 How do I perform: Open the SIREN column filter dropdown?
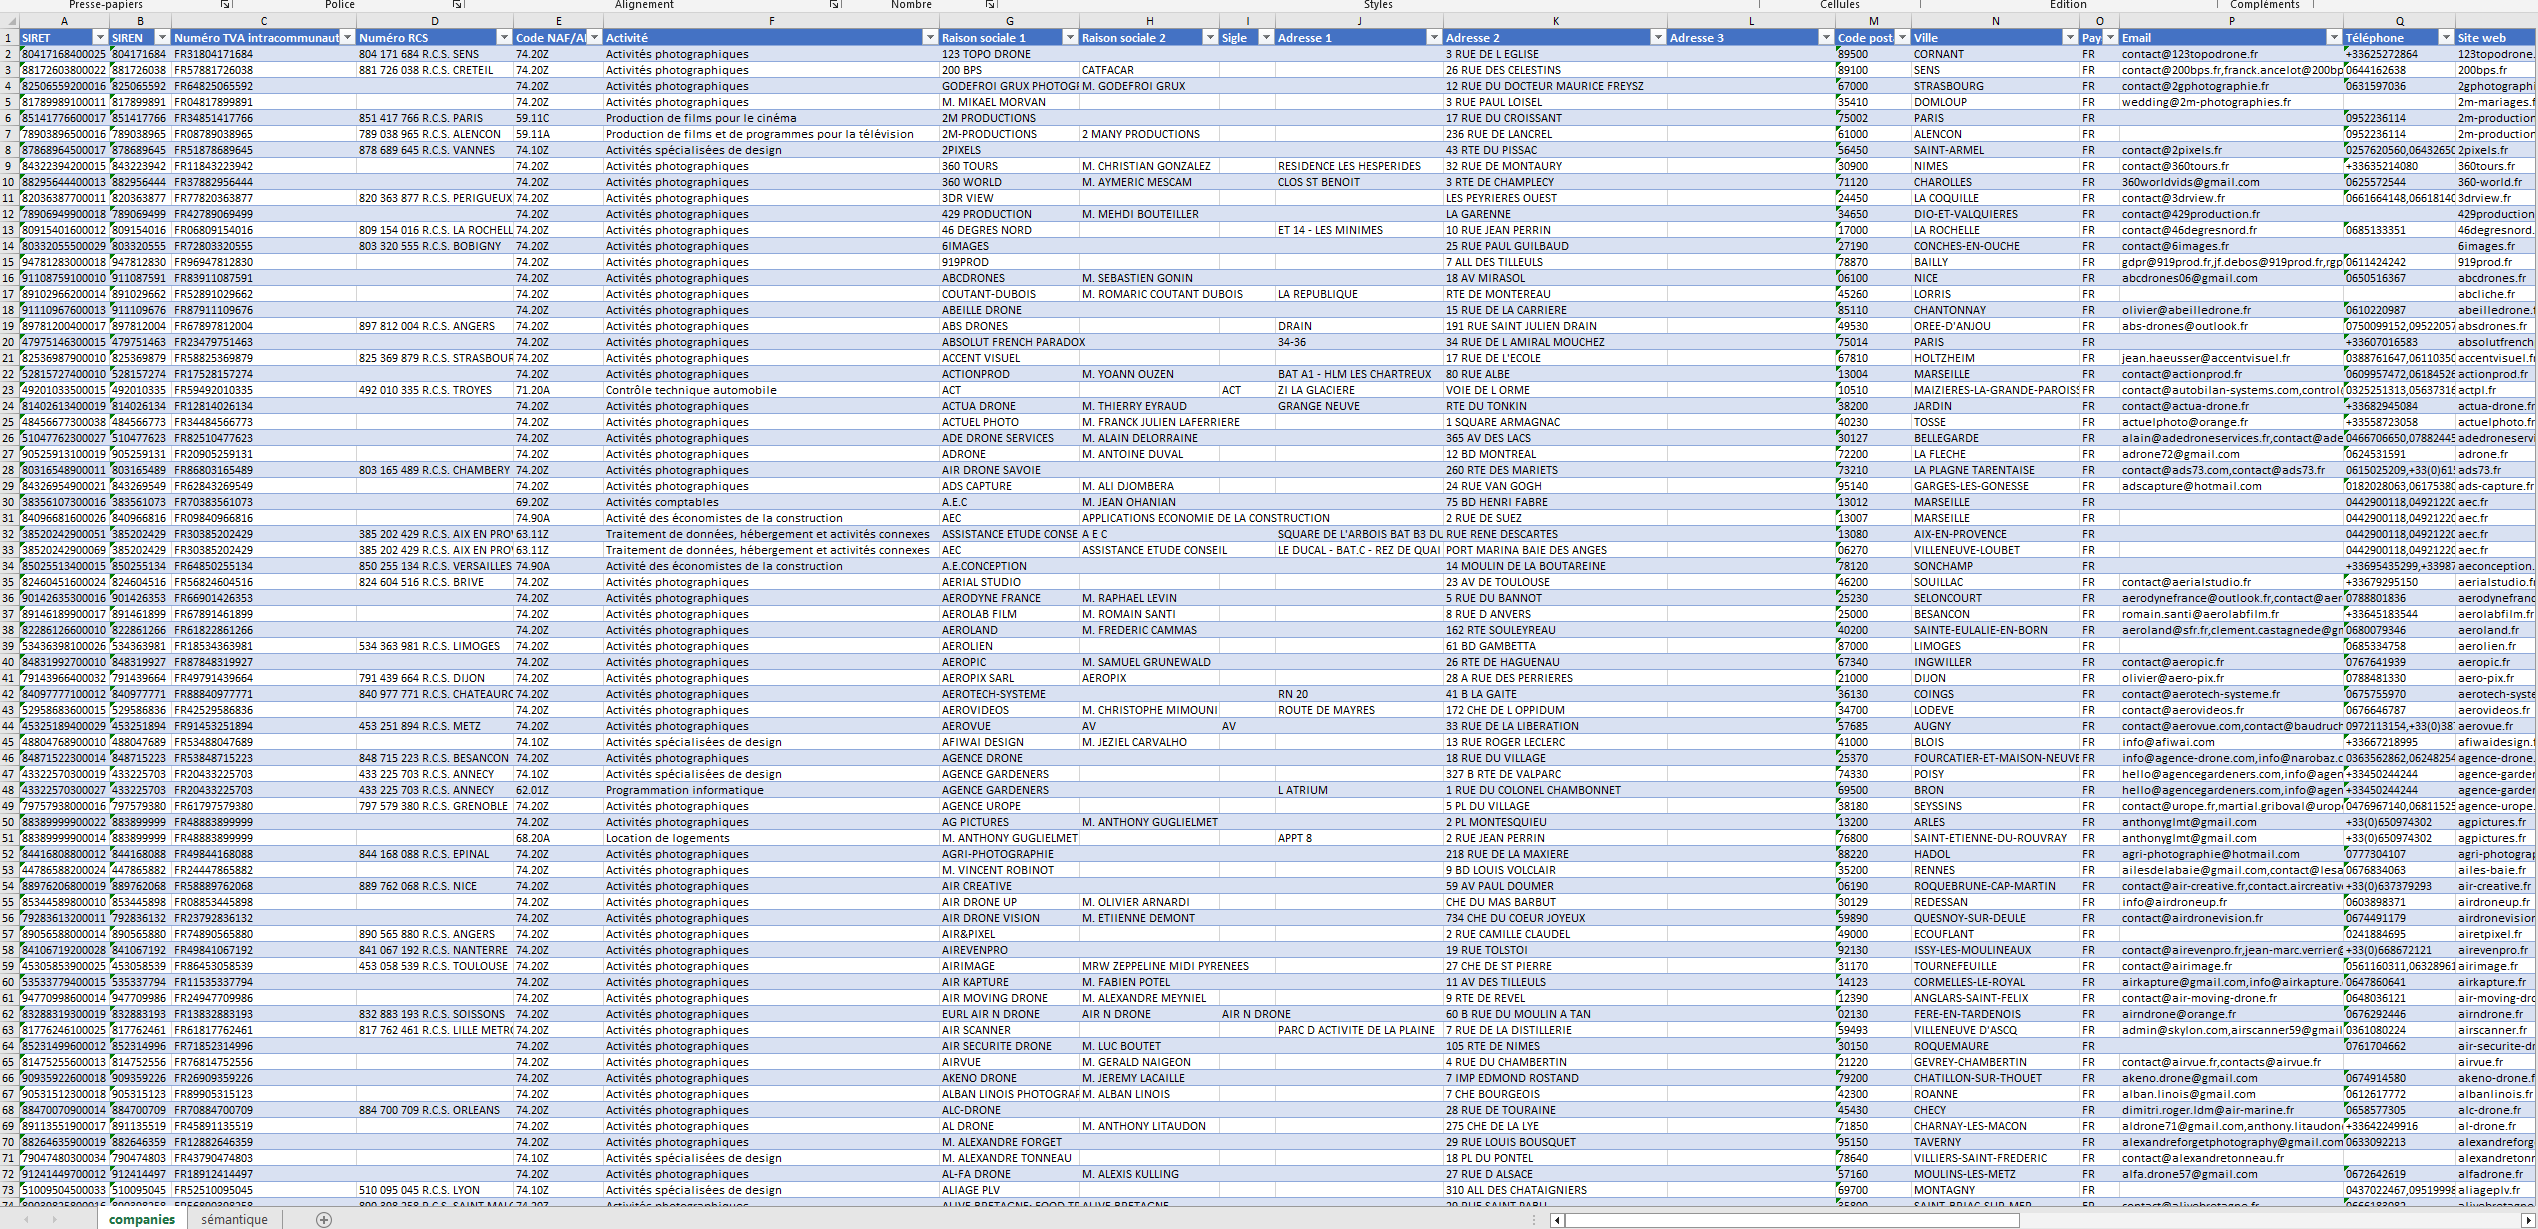(162, 38)
